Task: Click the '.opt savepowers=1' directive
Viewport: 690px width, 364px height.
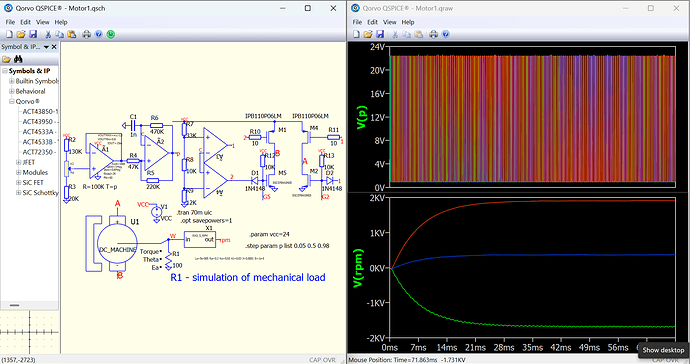Action: click(206, 221)
